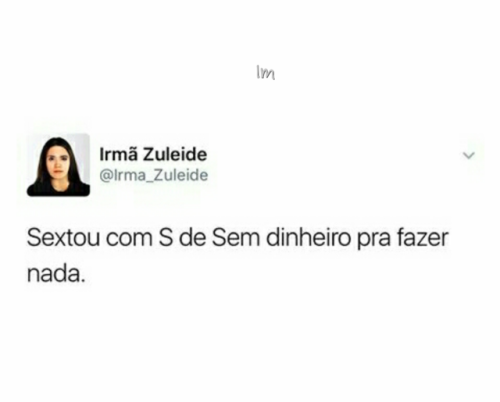Open Irmã Zuleide's profile picture
Screen dimensions: 500x402
pos(58,165)
